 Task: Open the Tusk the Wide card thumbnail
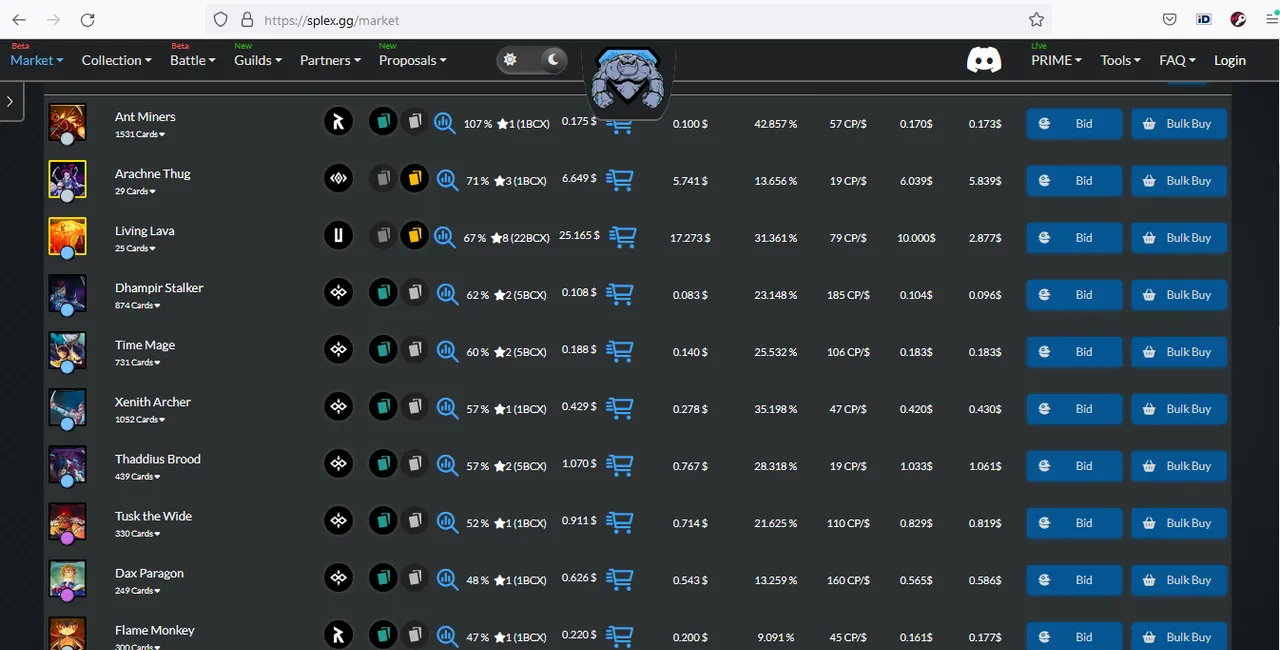pos(67,521)
